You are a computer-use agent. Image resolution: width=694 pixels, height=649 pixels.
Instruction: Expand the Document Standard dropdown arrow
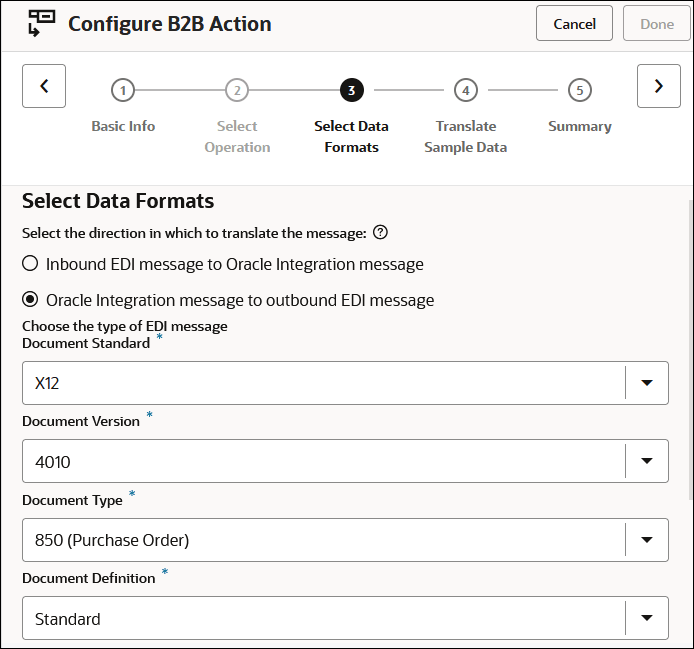(x=647, y=382)
